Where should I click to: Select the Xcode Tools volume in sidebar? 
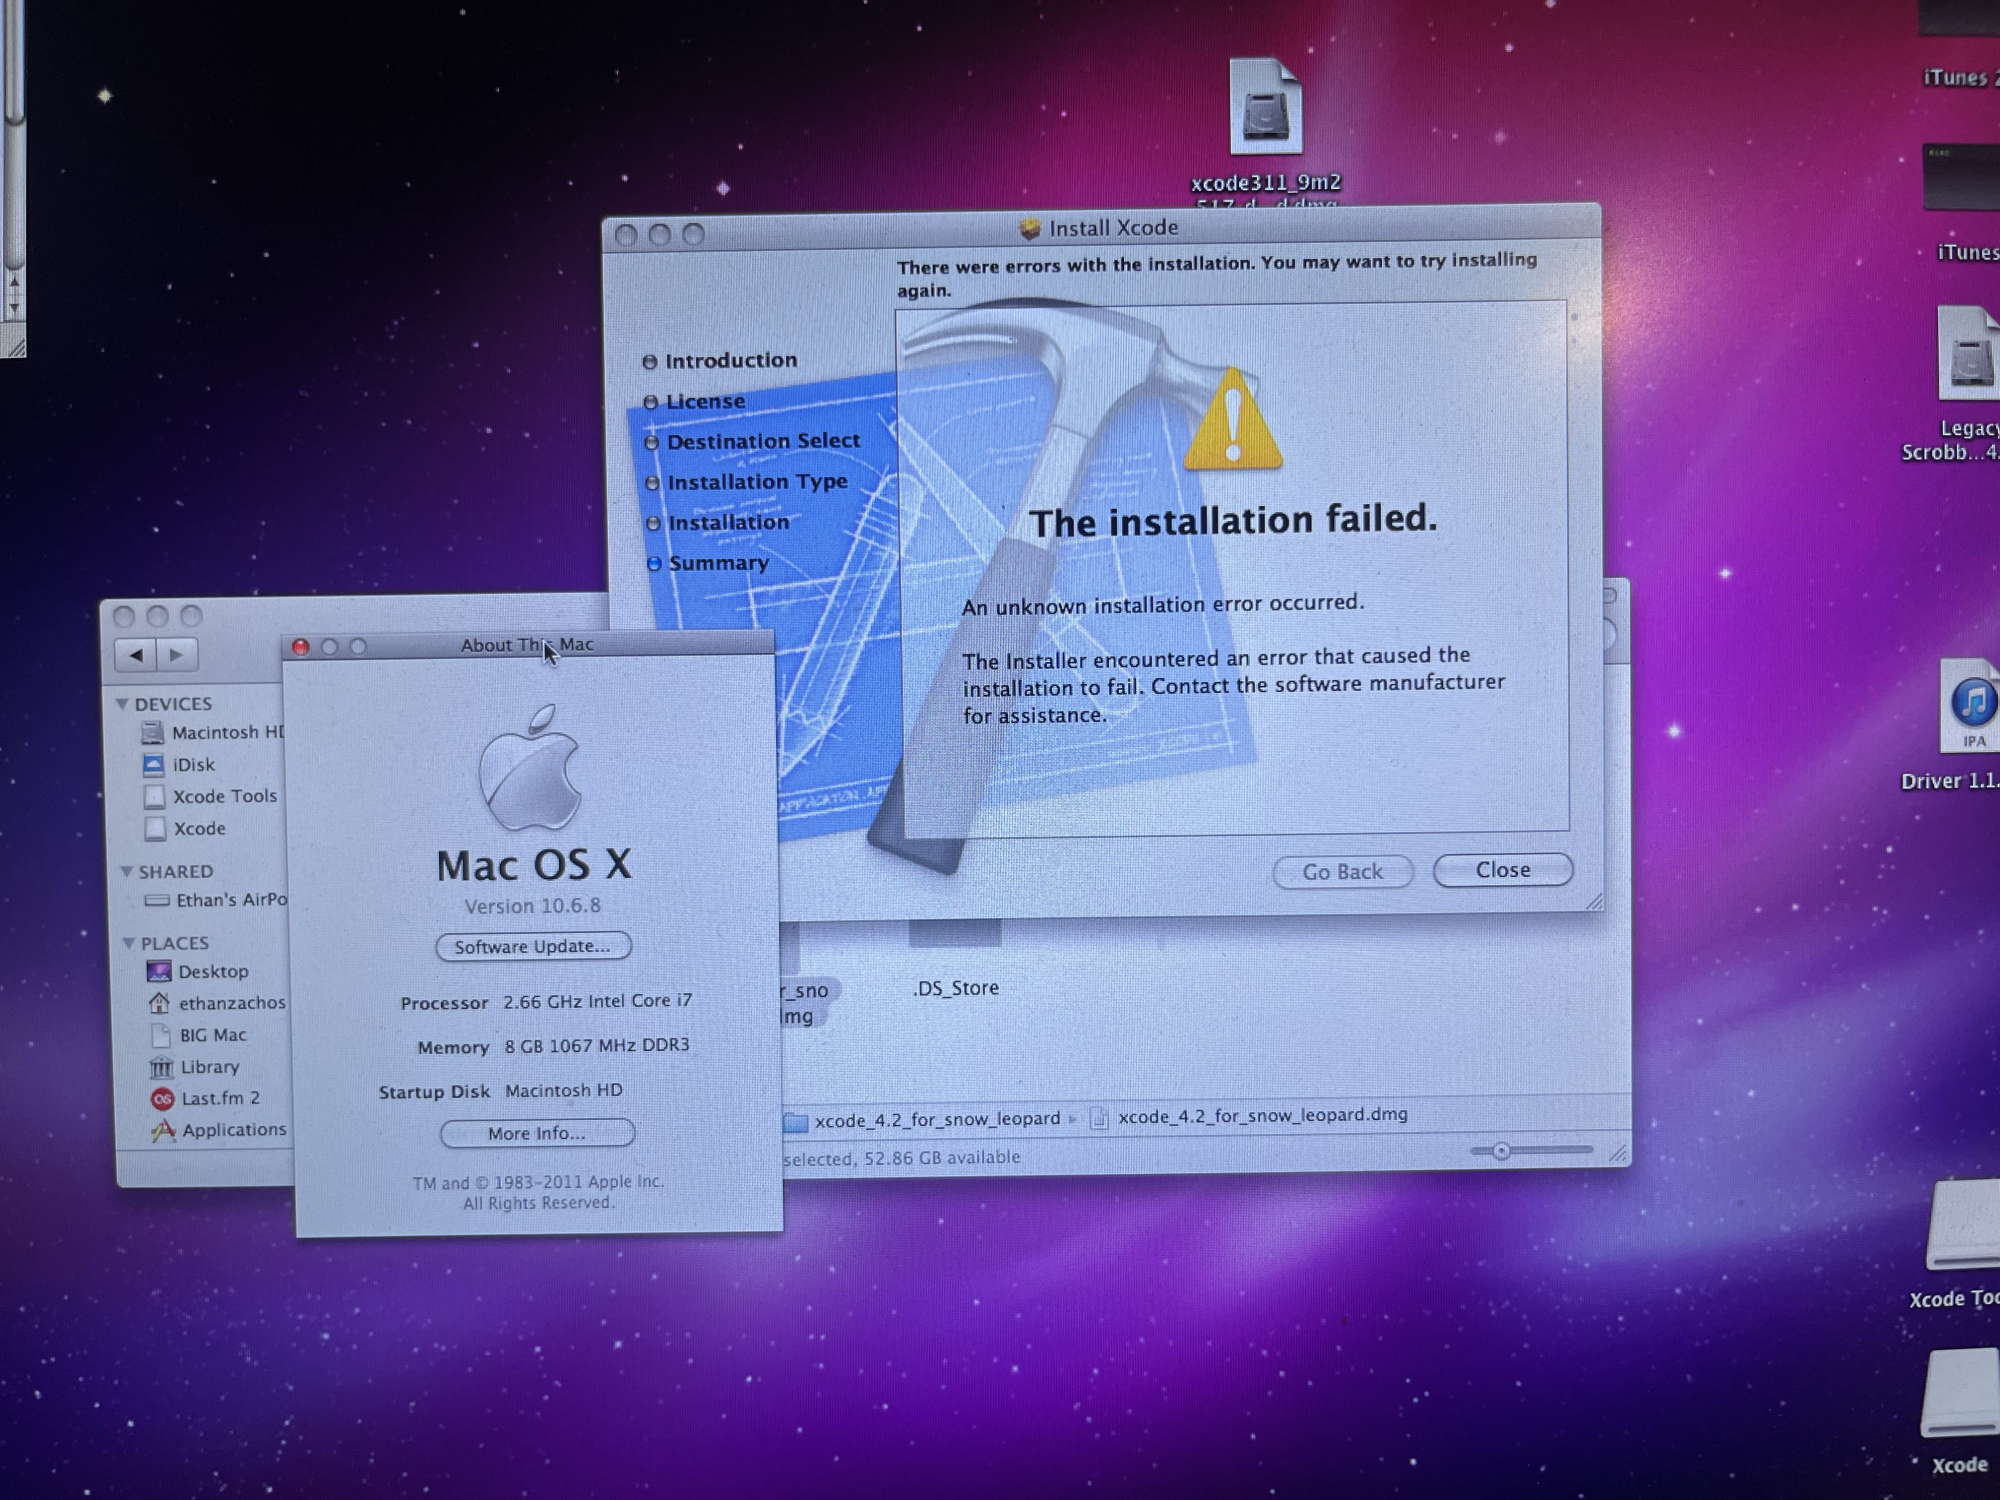(223, 797)
